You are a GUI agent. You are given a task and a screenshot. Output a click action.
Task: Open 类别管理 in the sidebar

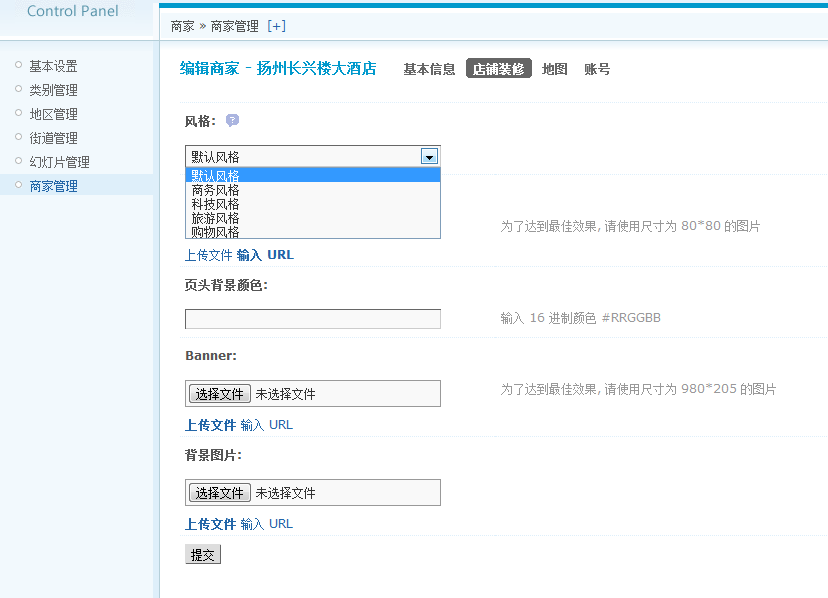pos(53,90)
